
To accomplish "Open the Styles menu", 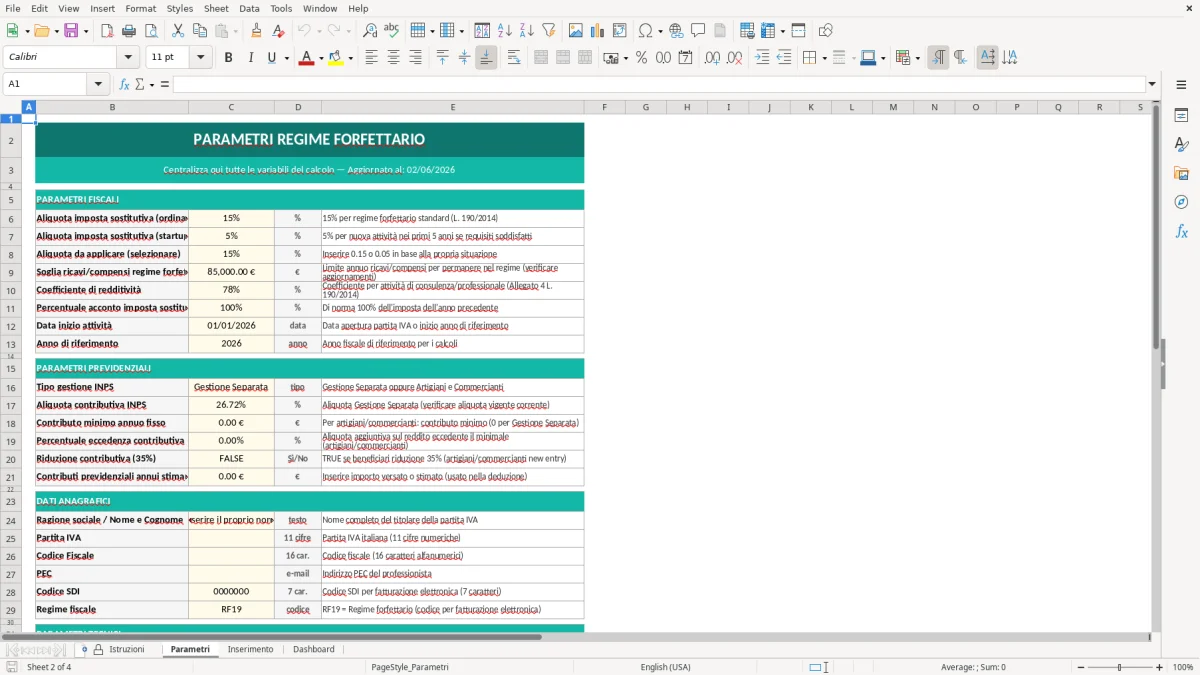I will pyautogui.click(x=180, y=8).
